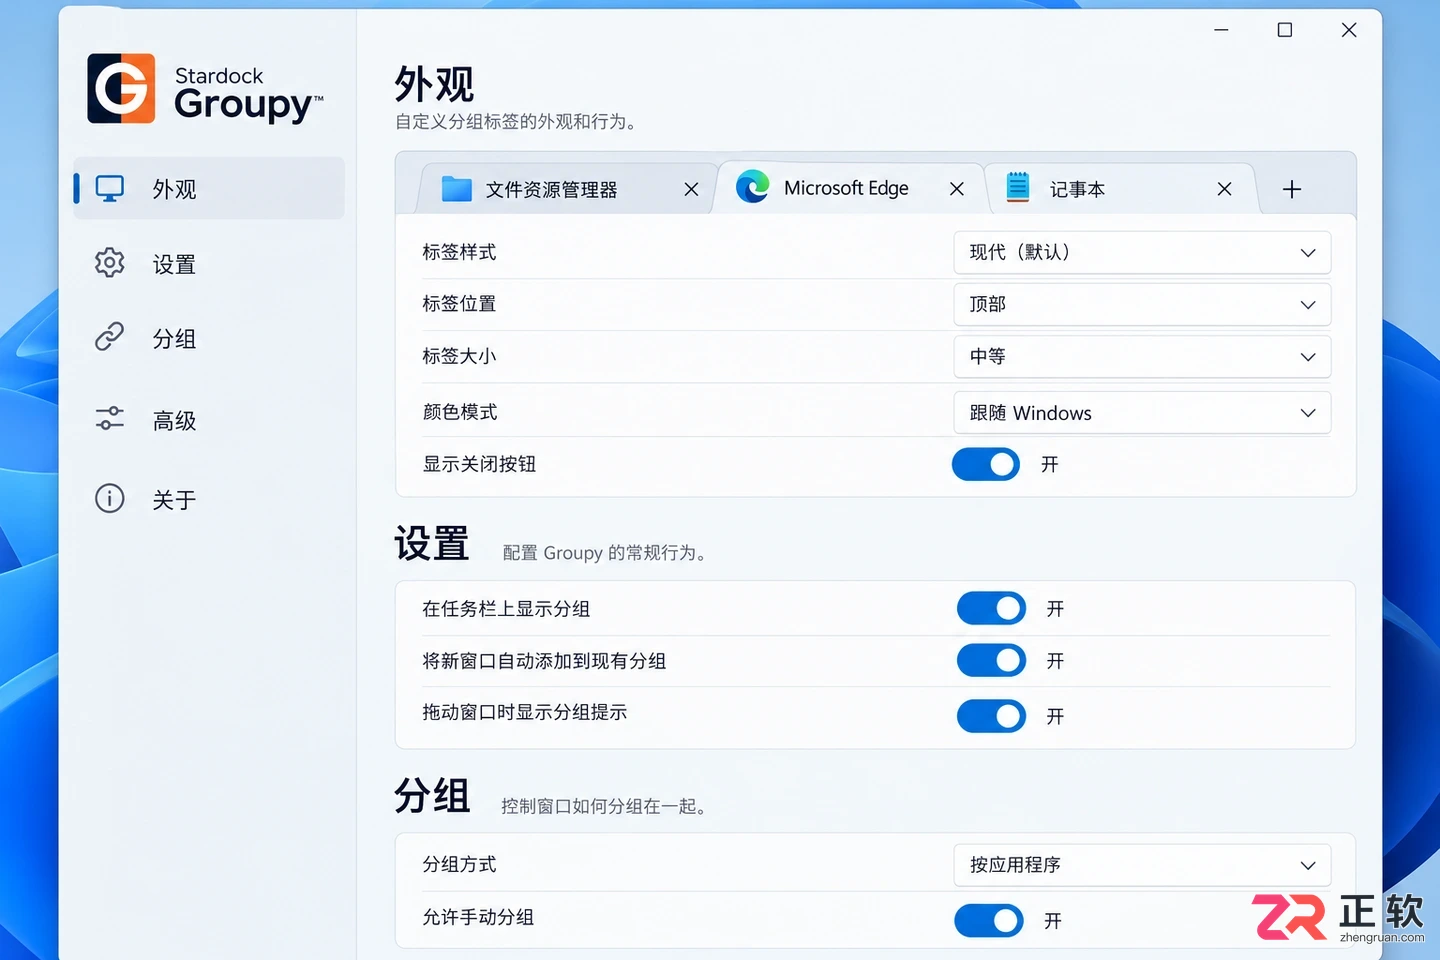Click the 标签位置 label text
Screen dimensions: 1440x960
[x=459, y=304]
